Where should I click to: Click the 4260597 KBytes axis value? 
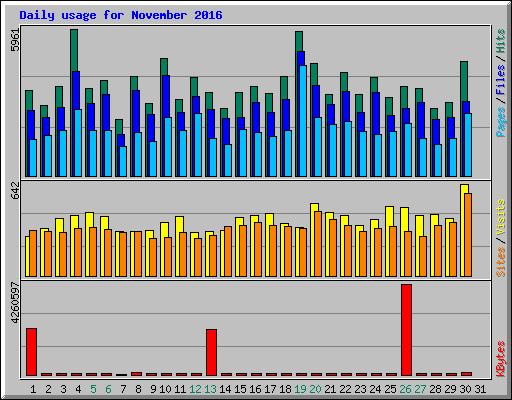[15, 303]
